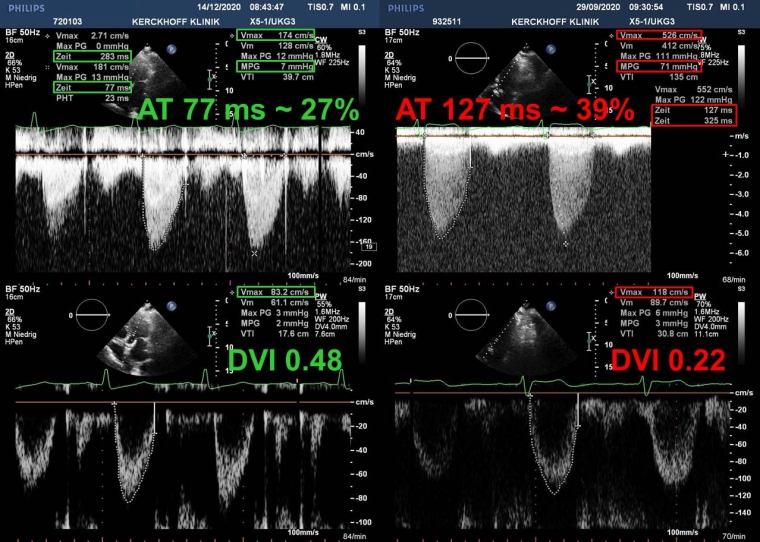The image size is (760, 542).
Task: Select the VTI 135 cm measurement
Action: point(659,77)
